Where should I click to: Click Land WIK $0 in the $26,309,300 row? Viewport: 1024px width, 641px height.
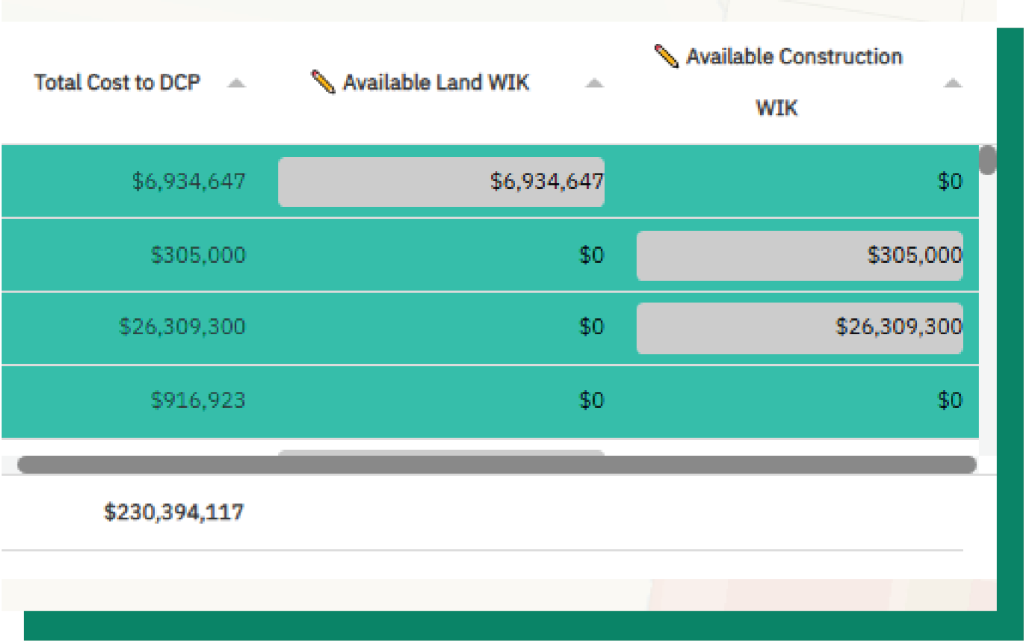click(x=592, y=328)
